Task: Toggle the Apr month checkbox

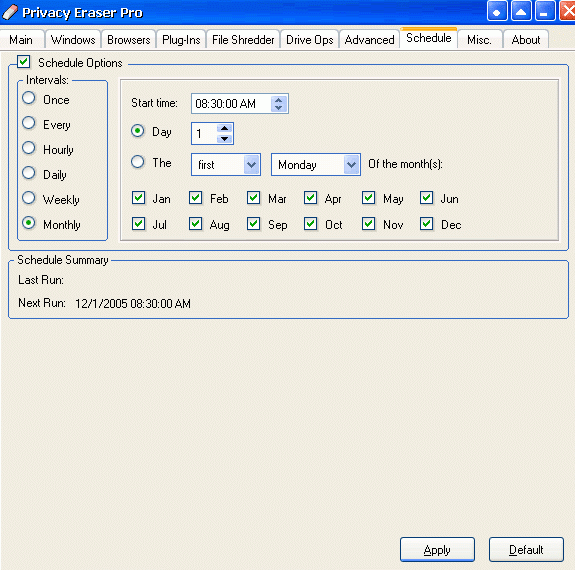Action: [311, 198]
